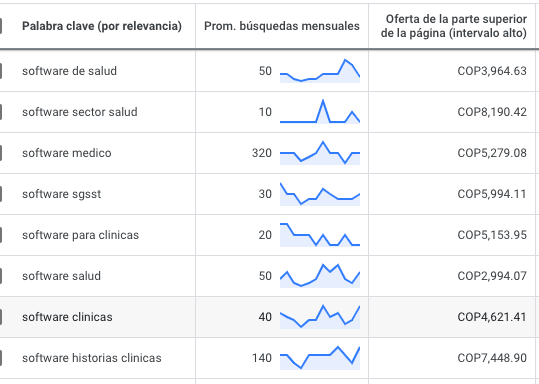Click the trend sparkline for software de salud
The image size is (539, 384).
tap(320, 71)
